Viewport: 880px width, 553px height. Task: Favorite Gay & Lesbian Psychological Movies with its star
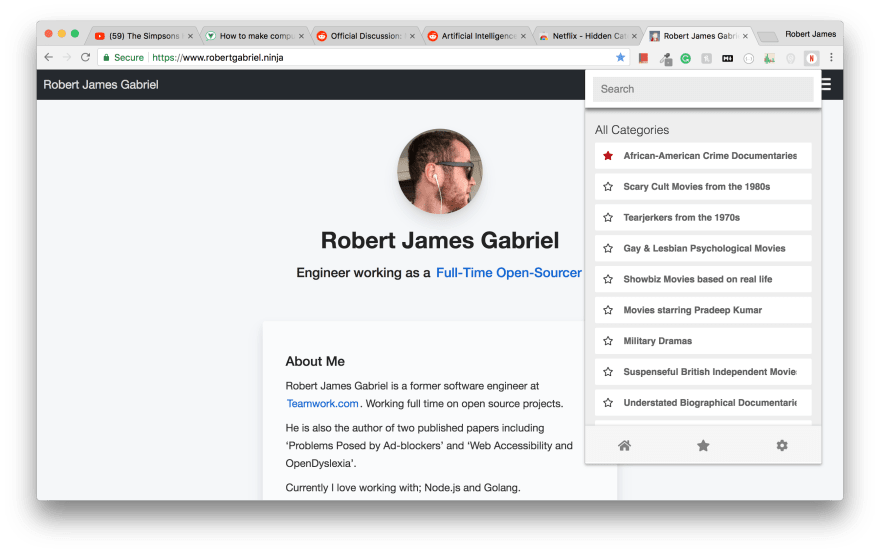pyautogui.click(x=608, y=249)
